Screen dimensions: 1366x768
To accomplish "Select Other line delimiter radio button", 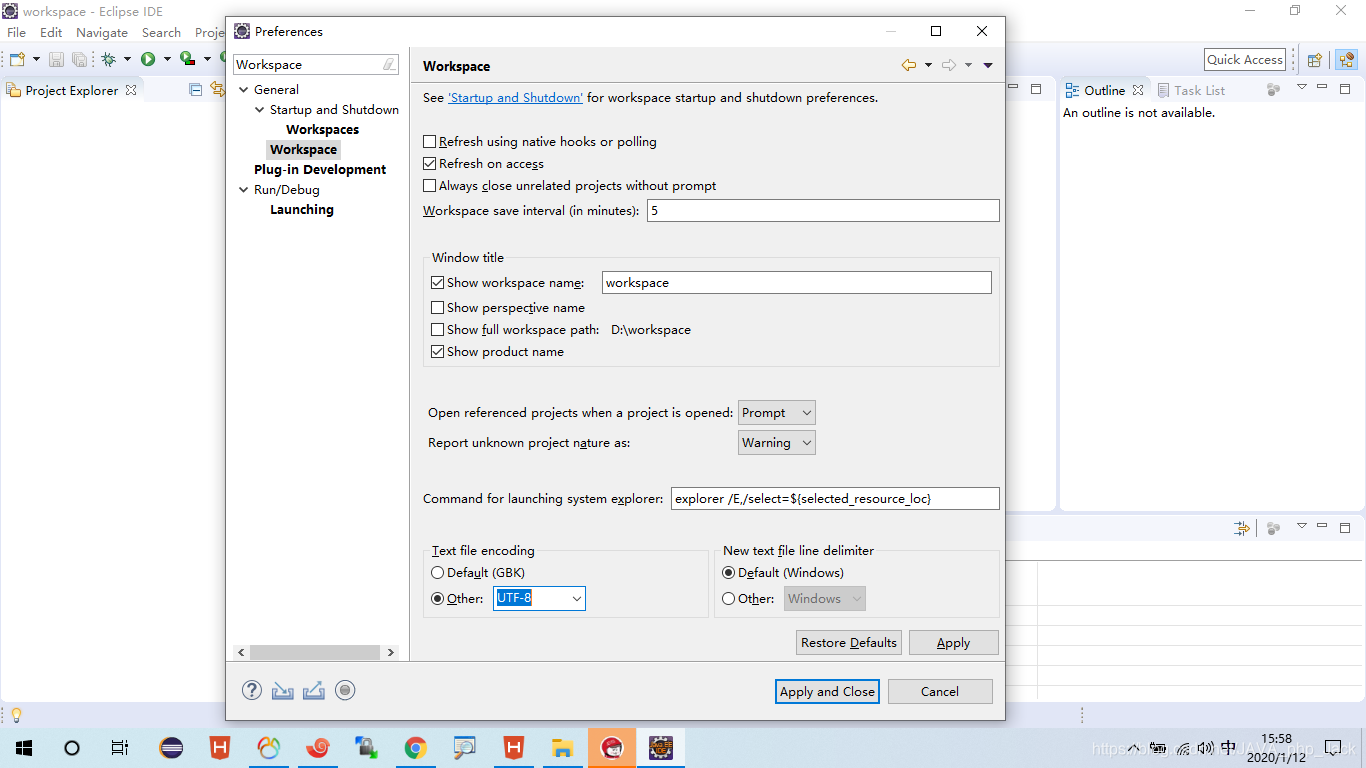I will (x=729, y=599).
